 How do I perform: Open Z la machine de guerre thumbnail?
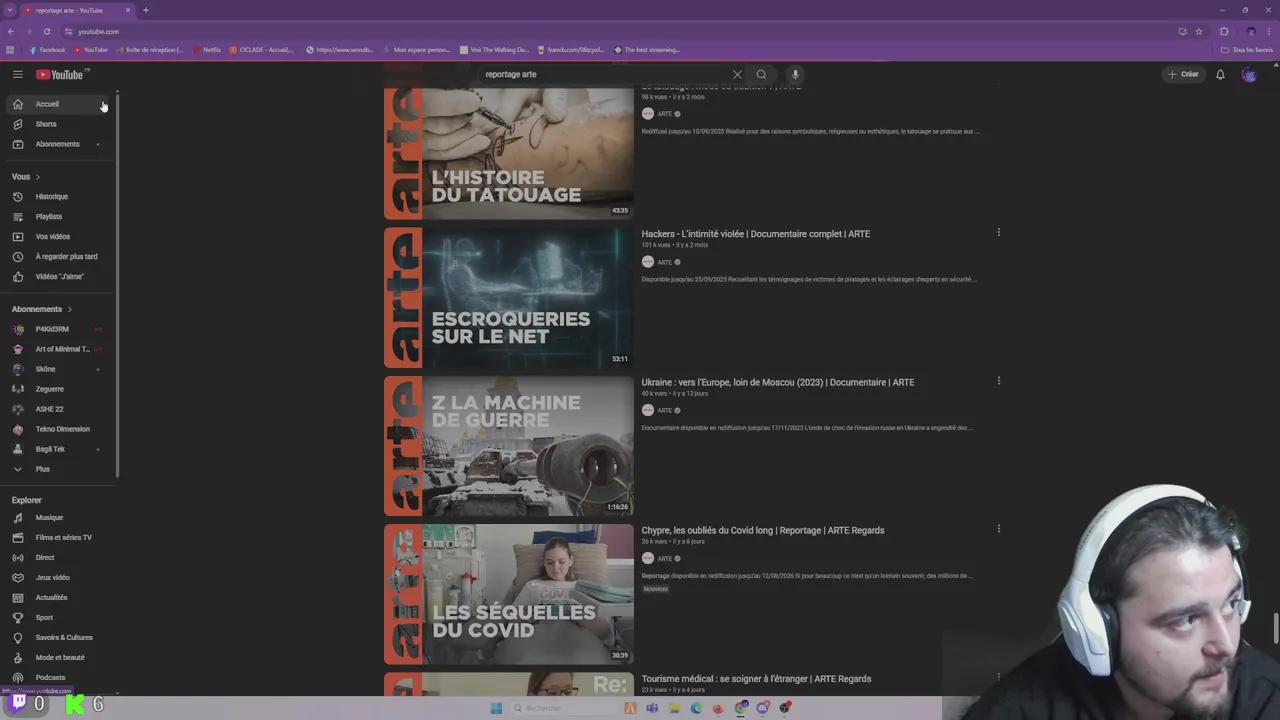click(x=509, y=446)
